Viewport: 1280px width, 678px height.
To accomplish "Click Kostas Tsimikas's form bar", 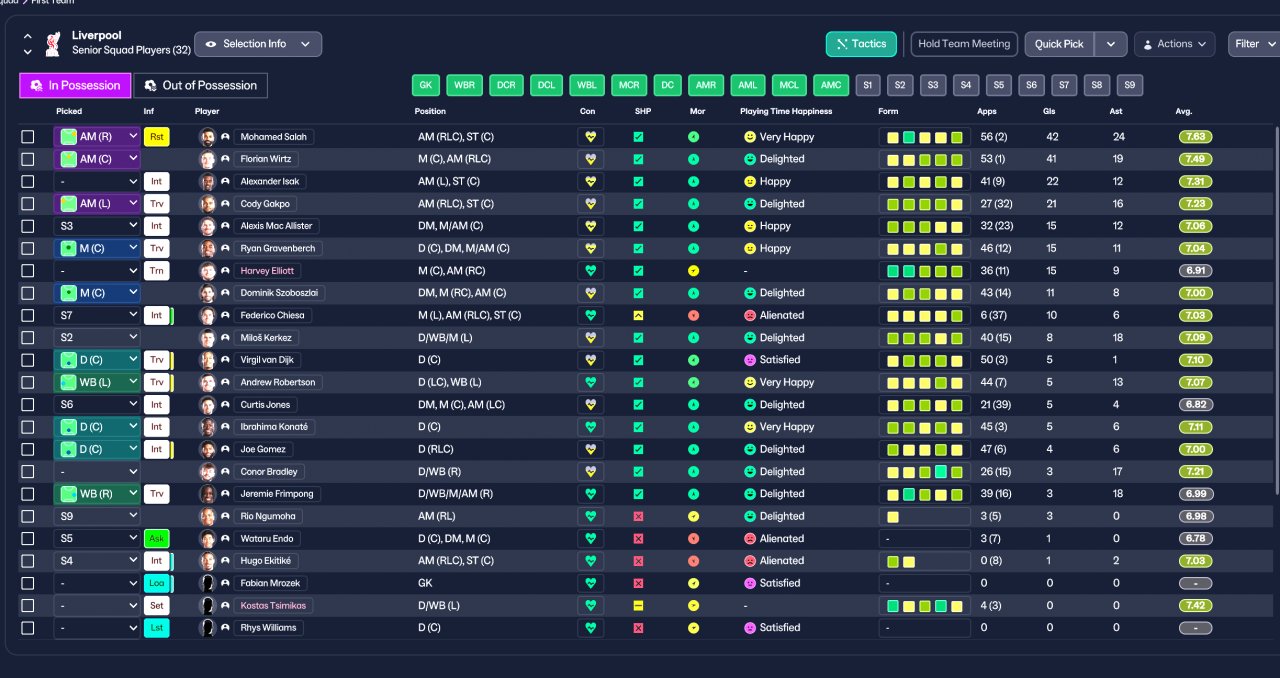I will tap(924, 606).
